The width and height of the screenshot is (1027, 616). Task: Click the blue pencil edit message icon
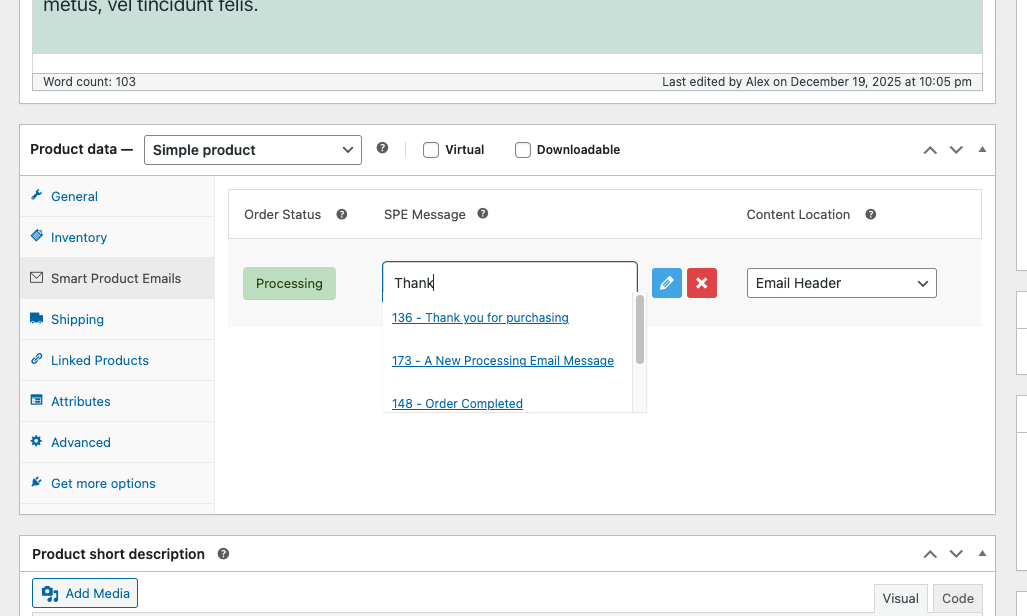pyautogui.click(x=666, y=283)
